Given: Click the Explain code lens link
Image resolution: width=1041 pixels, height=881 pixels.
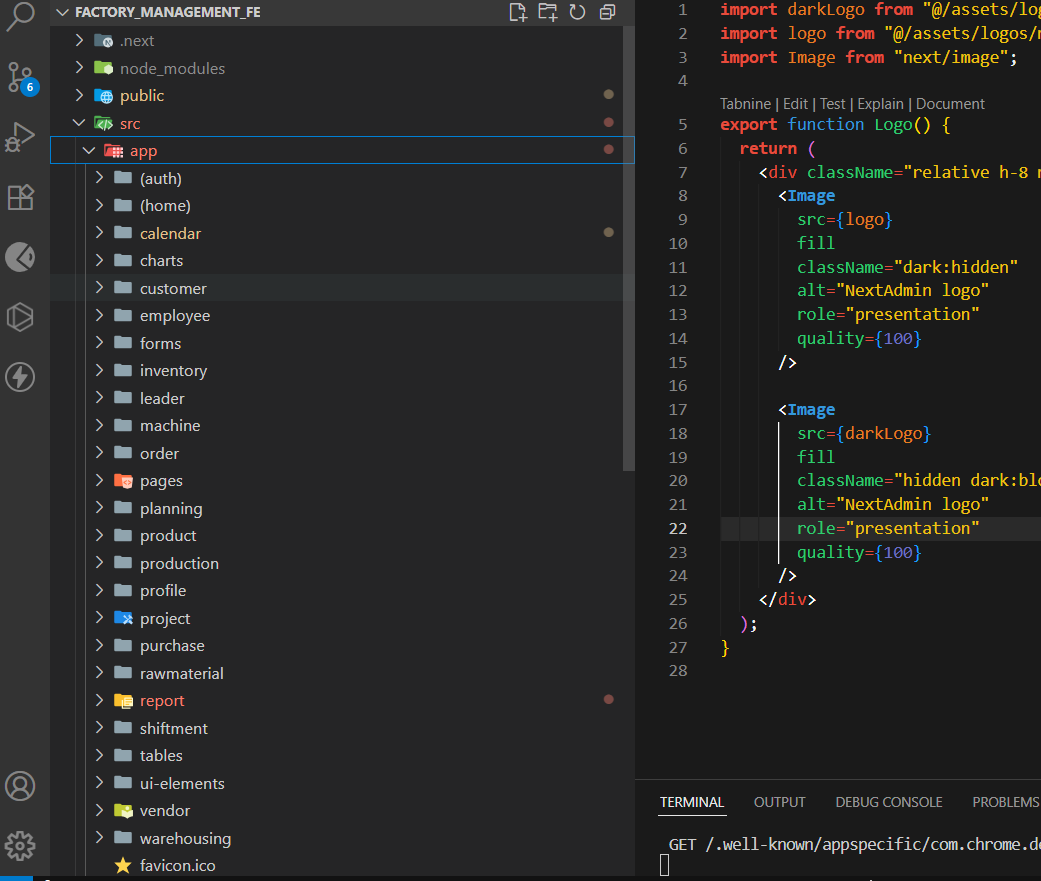Looking at the screenshot, I should click(x=879, y=104).
